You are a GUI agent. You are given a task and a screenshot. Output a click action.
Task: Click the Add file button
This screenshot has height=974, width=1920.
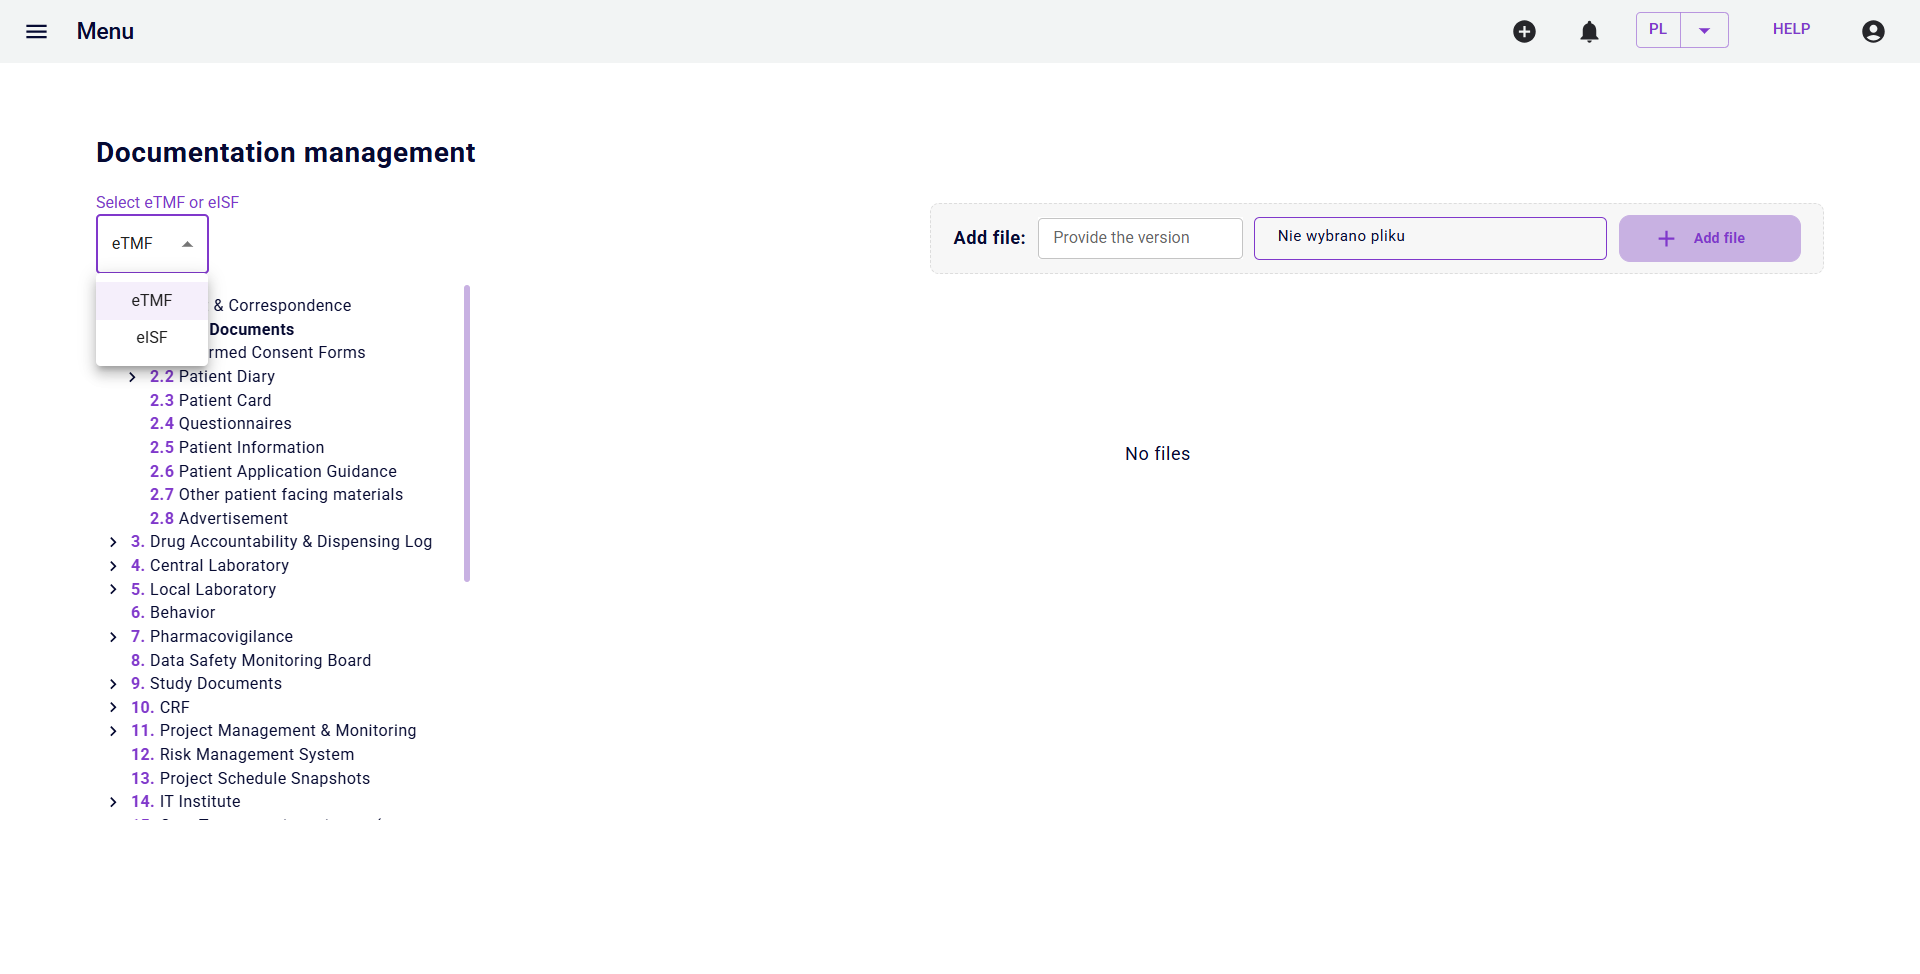click(1709, 238)
